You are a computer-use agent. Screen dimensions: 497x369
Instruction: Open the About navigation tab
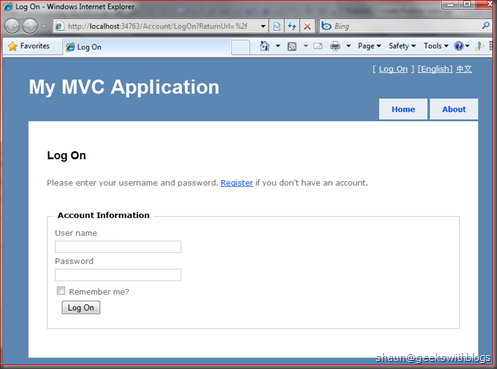[454, 109]
